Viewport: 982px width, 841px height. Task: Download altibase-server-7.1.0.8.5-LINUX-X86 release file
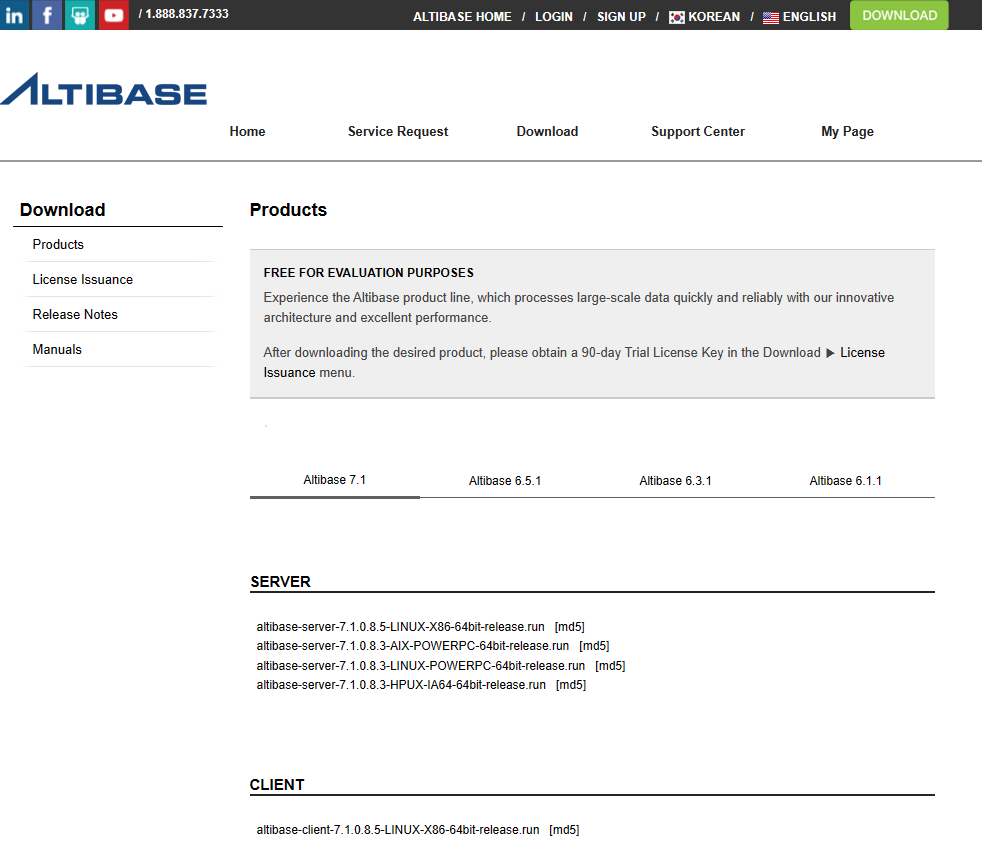[x=400, y=627]
